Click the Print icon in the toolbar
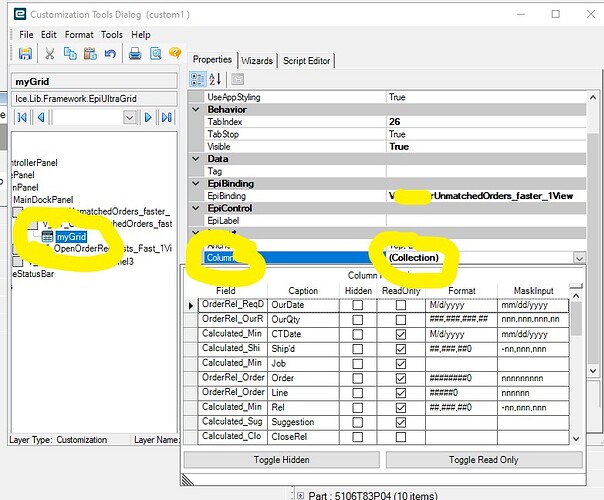Viewport: 604px width, 500px height. [x=134, y=53]
